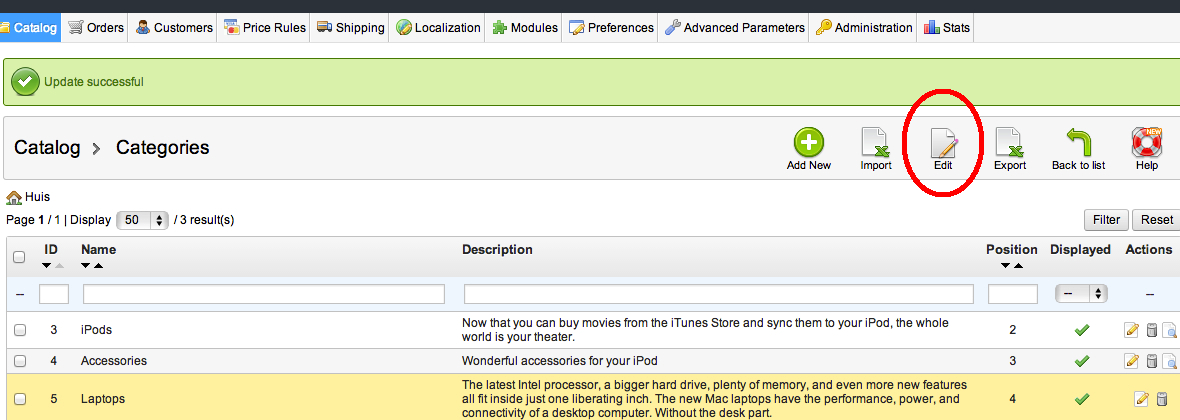
Task: Tick the checkbox for Laptops row
Action: pyautogui.click(x=19, y=399)
